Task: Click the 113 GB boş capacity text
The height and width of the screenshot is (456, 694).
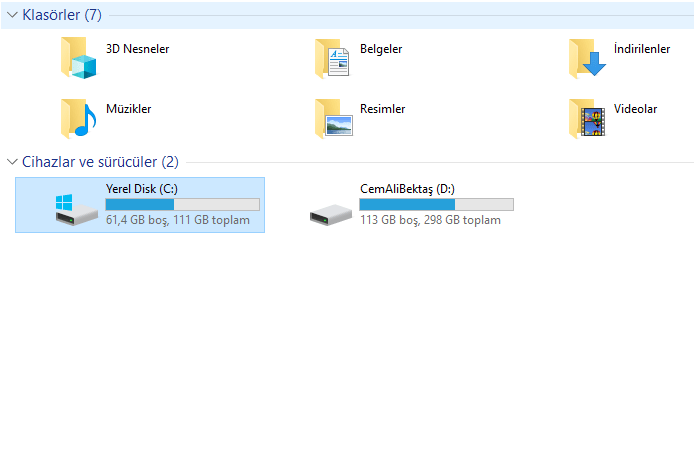Action: [x=389, y=220]
